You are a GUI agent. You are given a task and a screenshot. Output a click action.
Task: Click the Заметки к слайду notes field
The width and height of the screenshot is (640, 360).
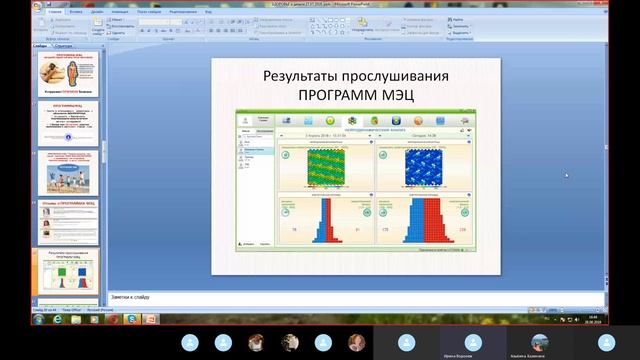[355, 298]
